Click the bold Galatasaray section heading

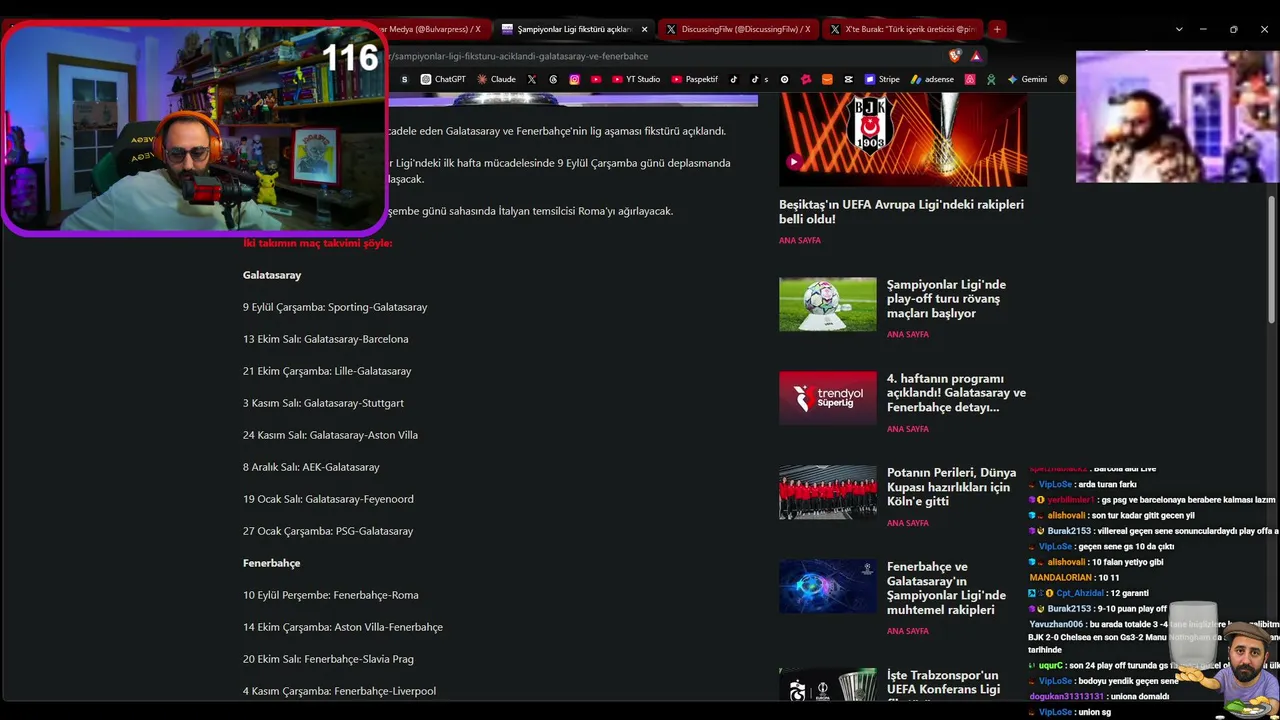point(272,275)
